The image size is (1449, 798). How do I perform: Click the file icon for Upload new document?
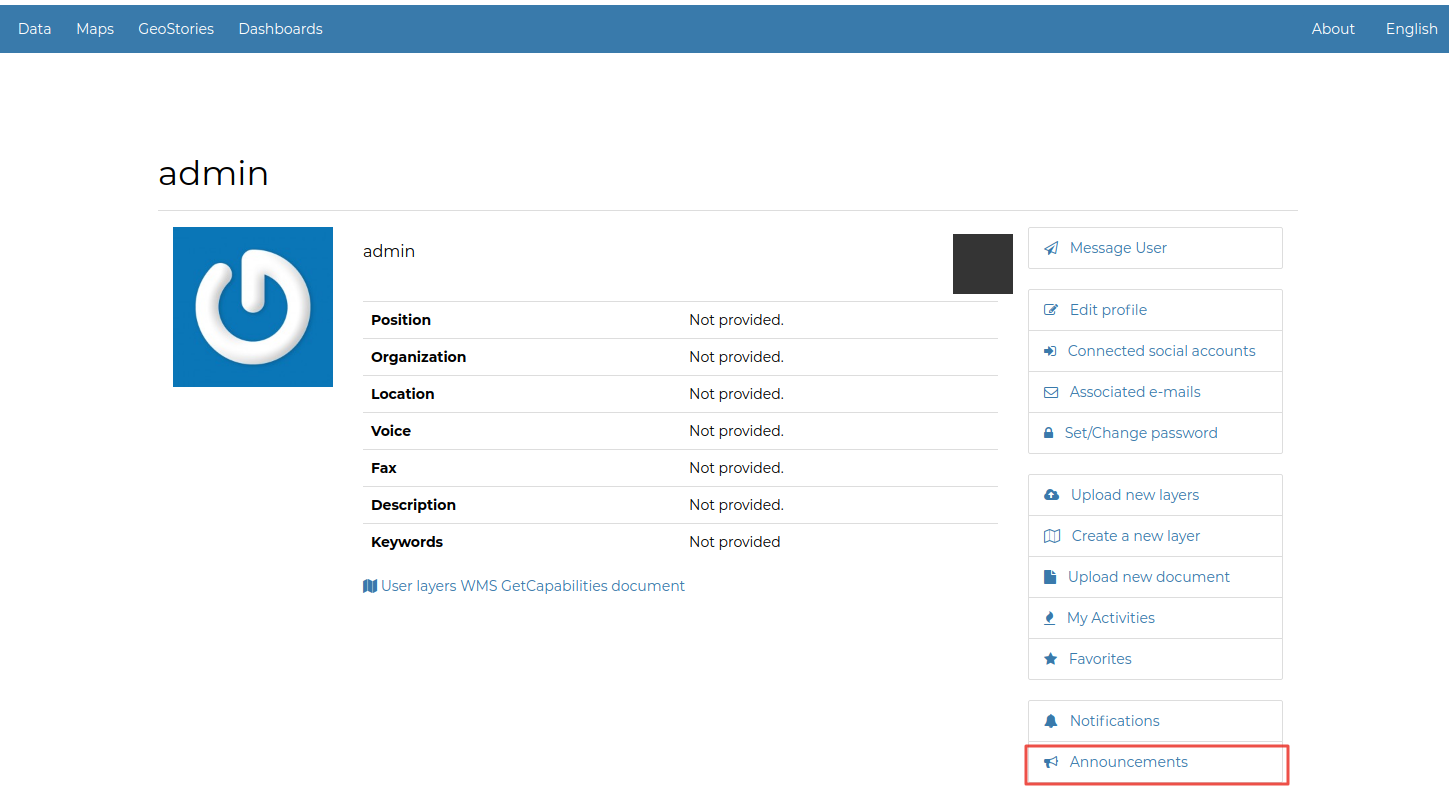1050,577
